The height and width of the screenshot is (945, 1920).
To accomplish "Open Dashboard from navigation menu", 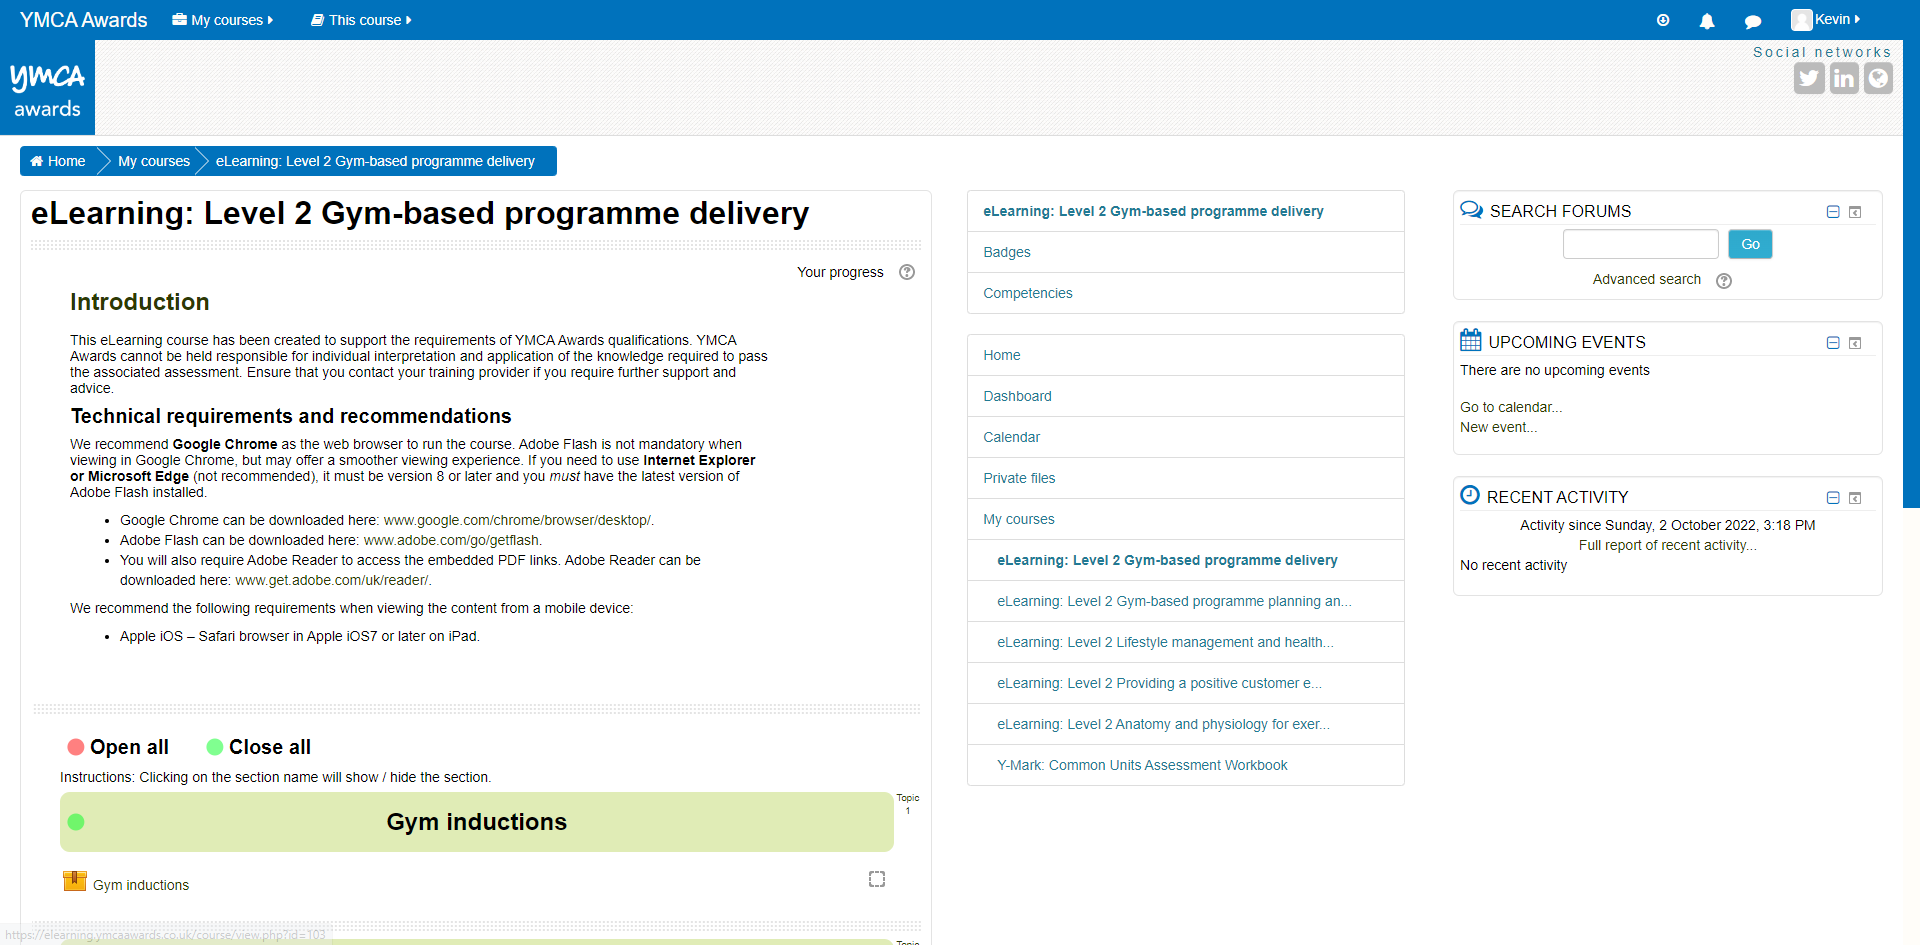I will (1017, 396).
